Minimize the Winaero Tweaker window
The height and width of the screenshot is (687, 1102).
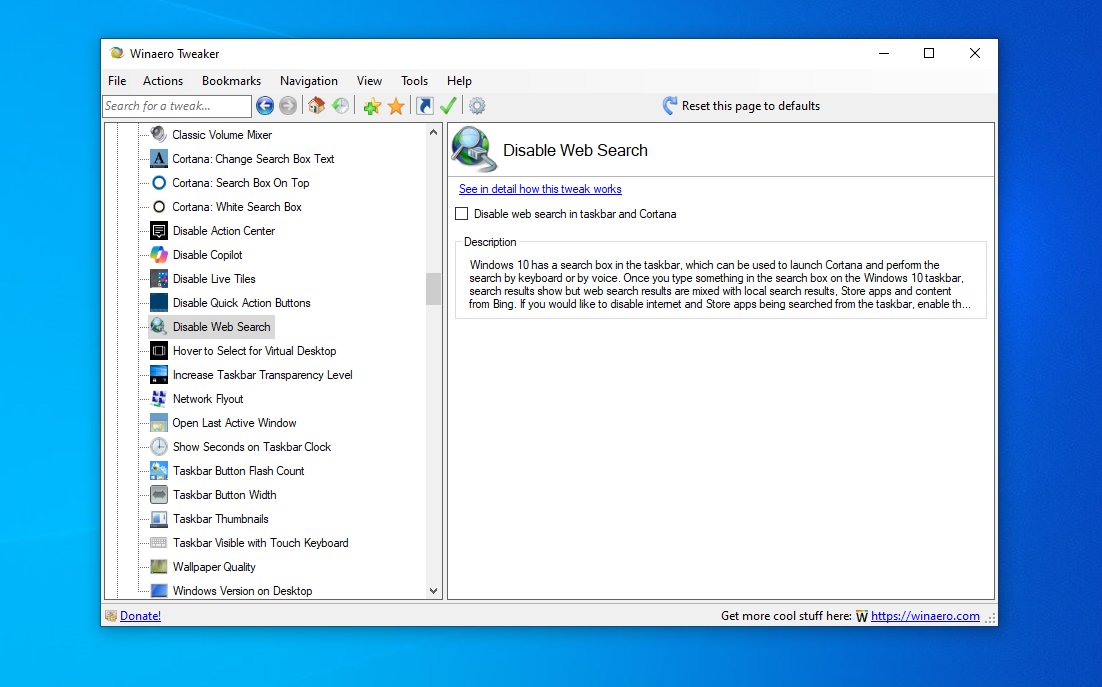click(884, 53)
